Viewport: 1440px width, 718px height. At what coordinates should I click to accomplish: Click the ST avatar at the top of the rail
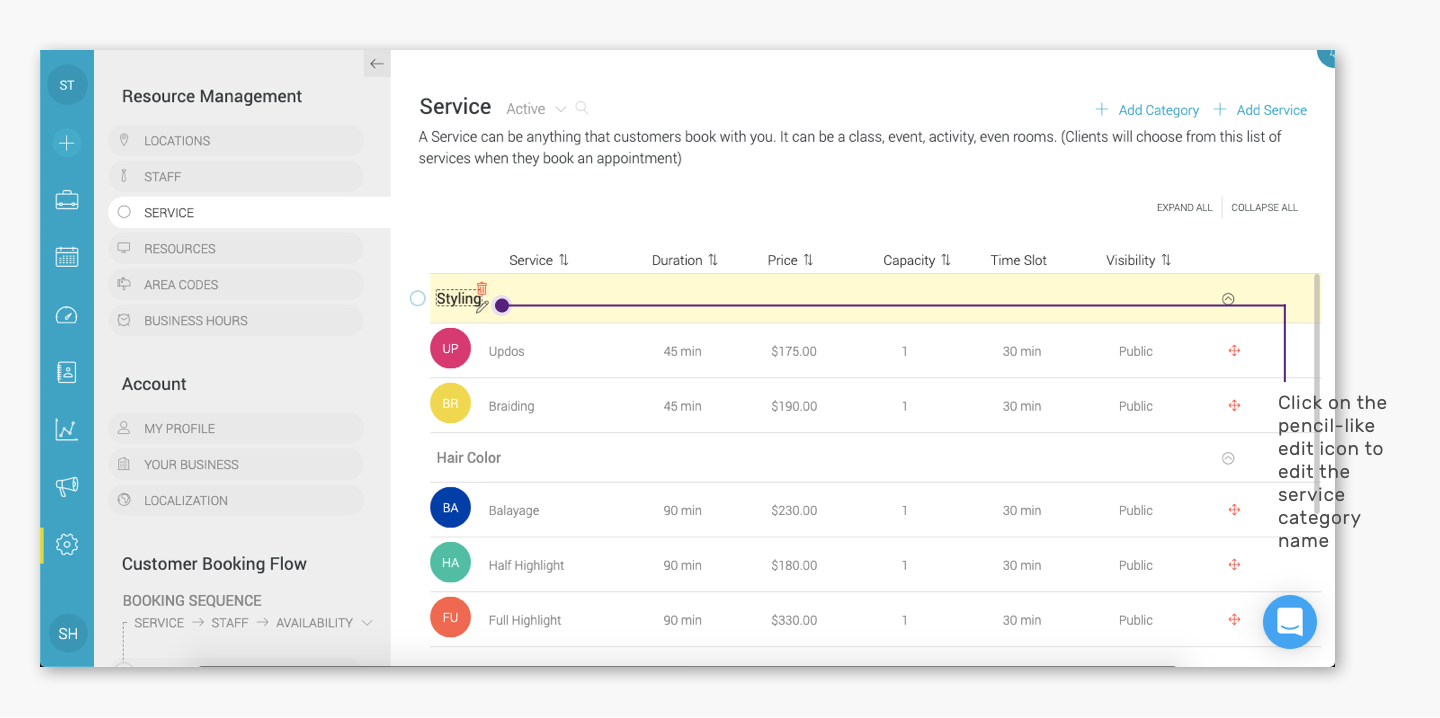coord(67,85)
